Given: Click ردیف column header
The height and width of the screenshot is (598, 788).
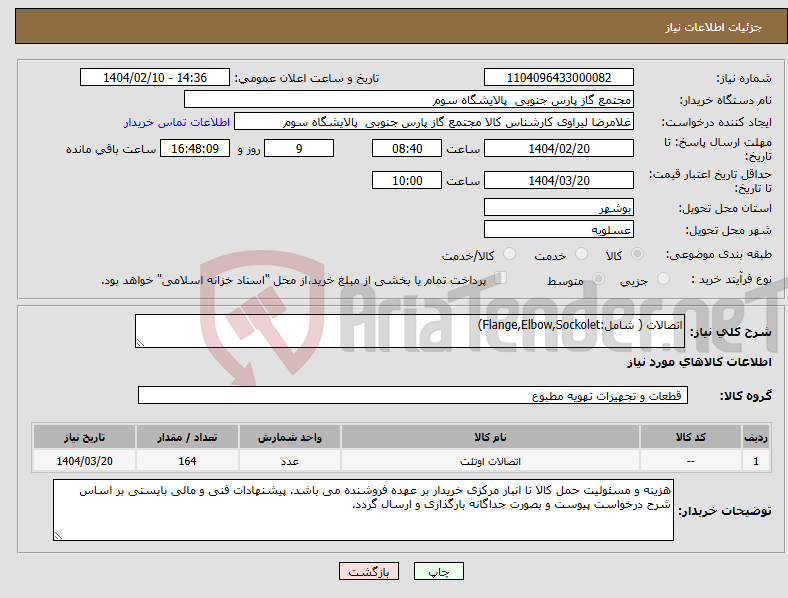Looking at the screenshot, I should [x=756, y=437].
